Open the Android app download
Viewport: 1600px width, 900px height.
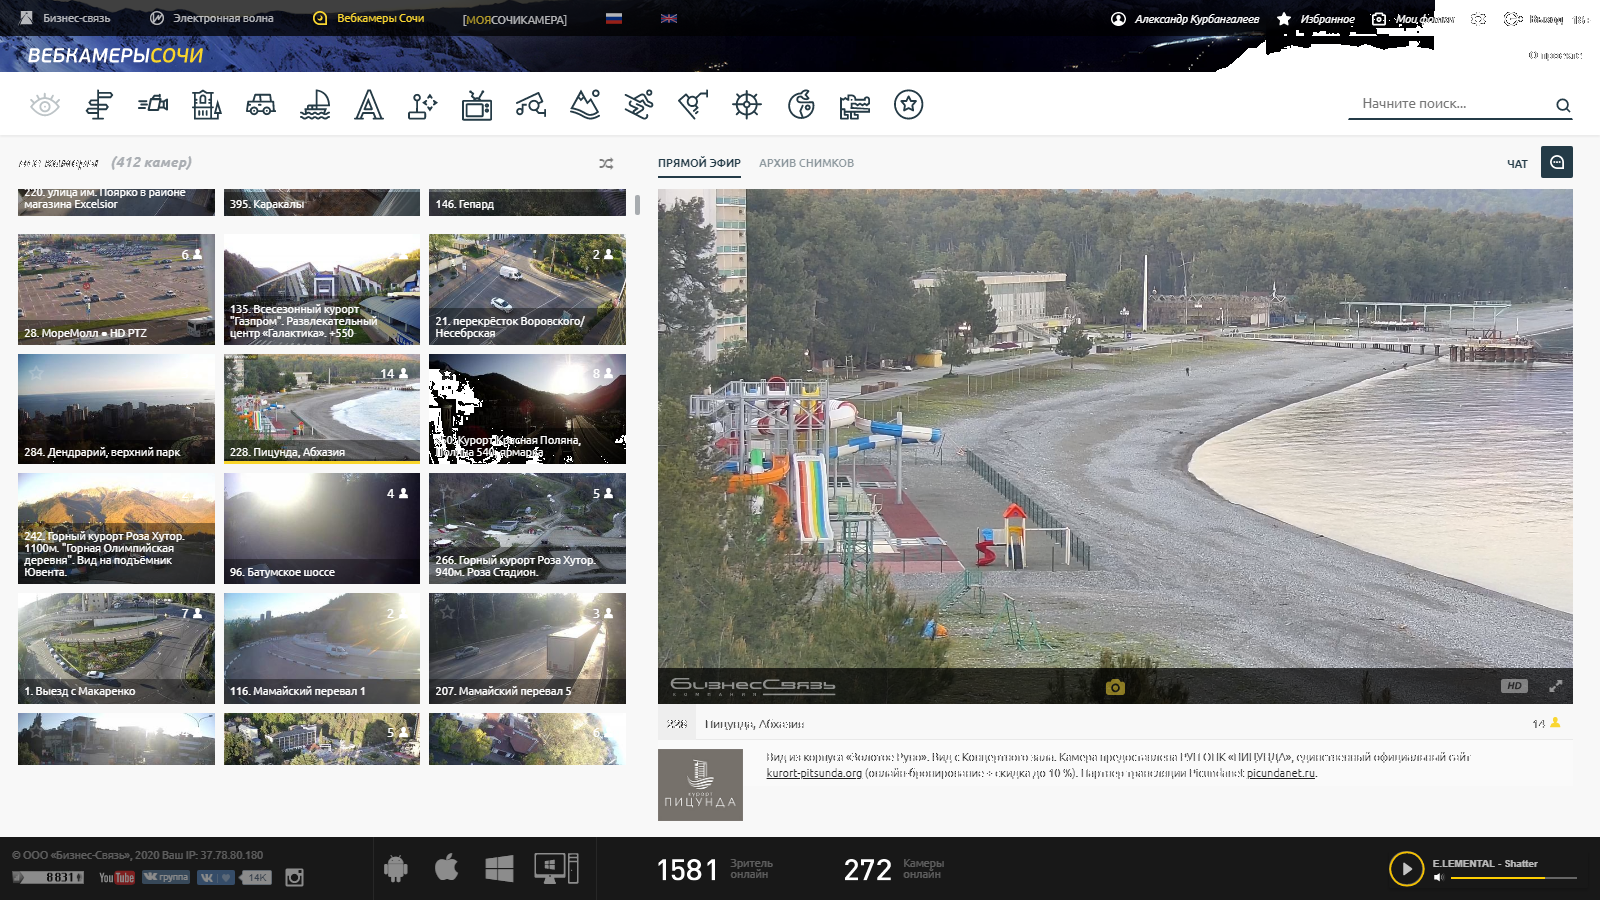396,868
